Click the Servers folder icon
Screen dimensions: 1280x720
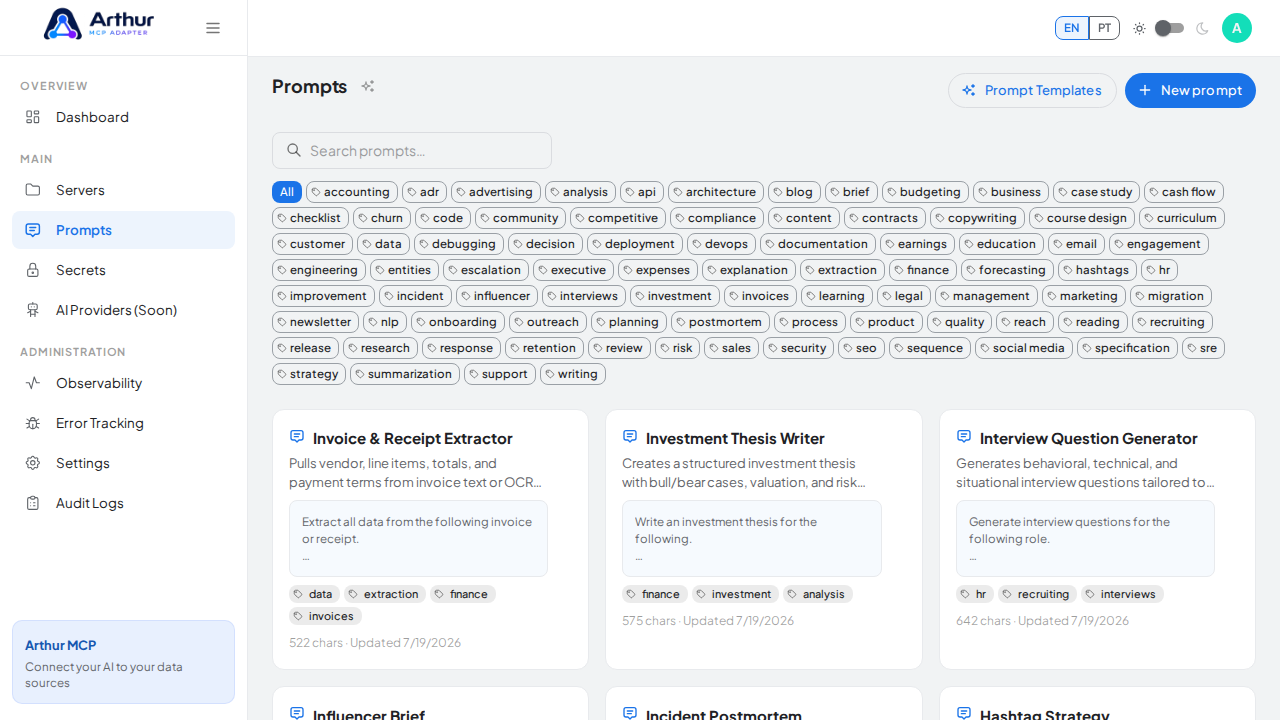[33, 190]
